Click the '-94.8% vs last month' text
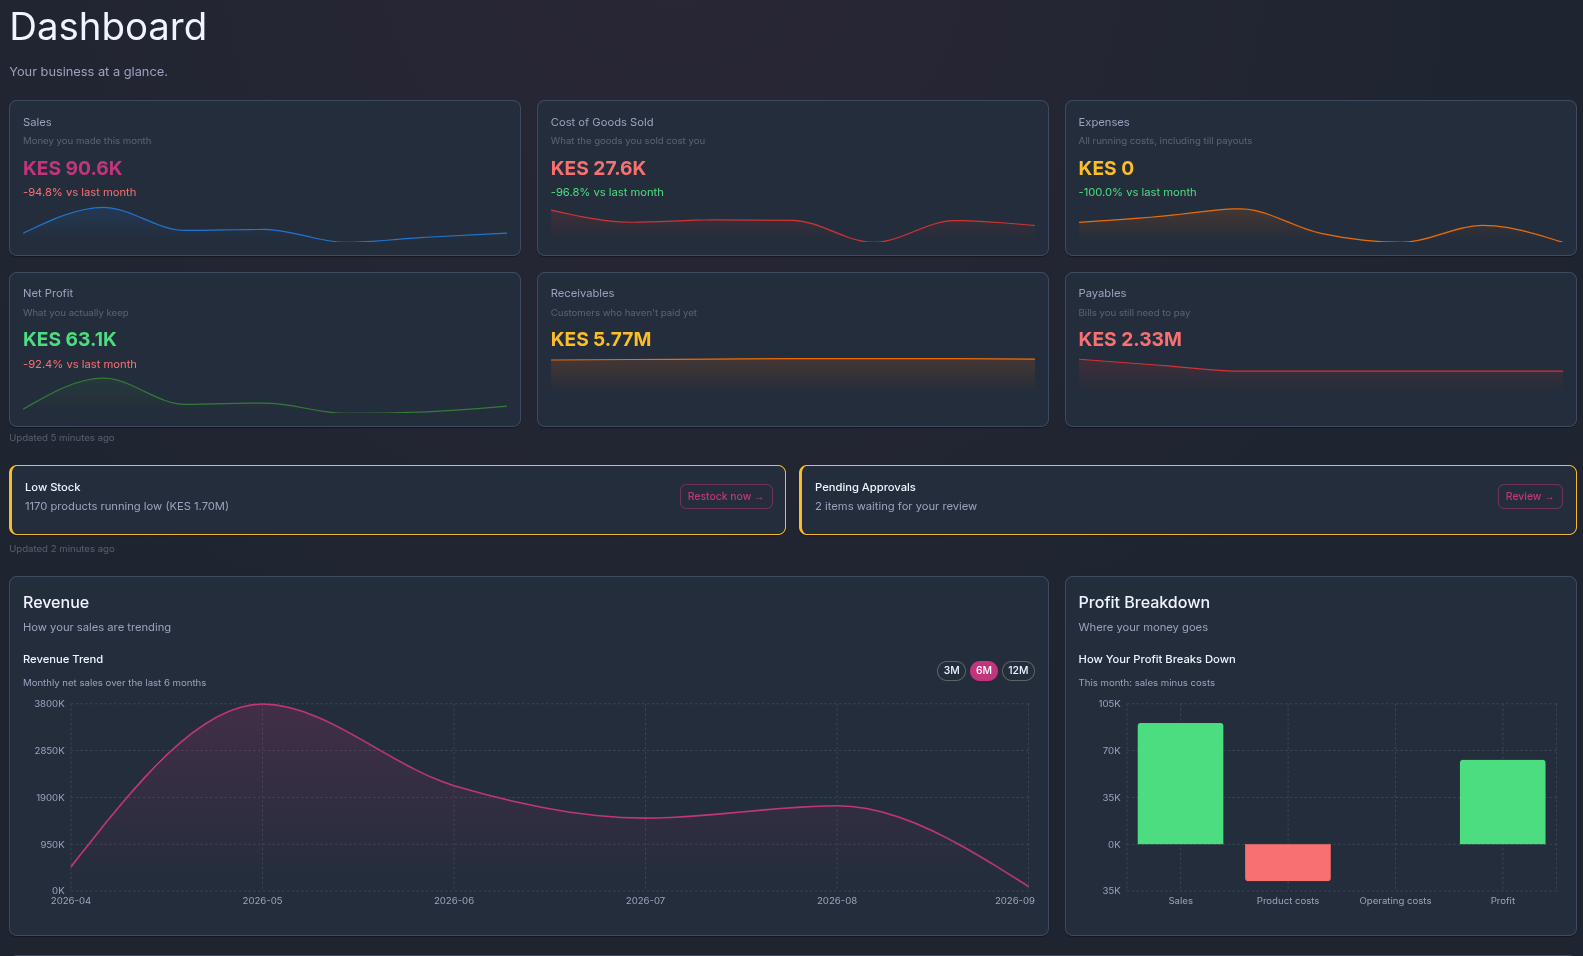 pos(80,192)
